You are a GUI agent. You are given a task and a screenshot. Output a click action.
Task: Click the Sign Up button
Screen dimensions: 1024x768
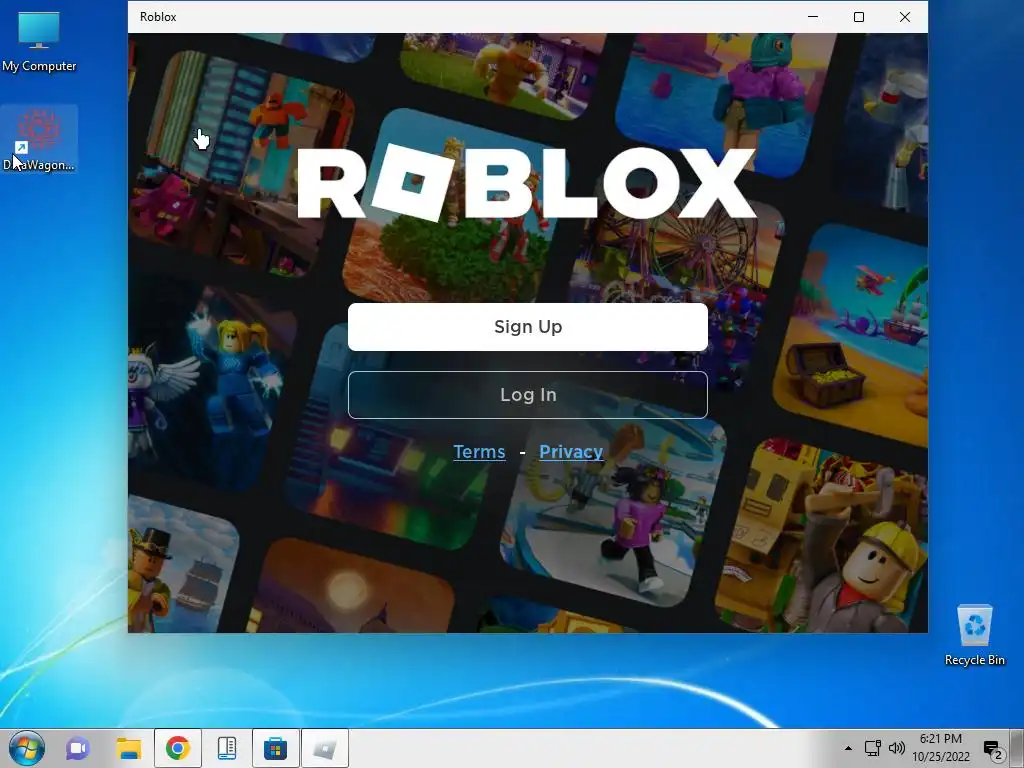tap(528, 327)
